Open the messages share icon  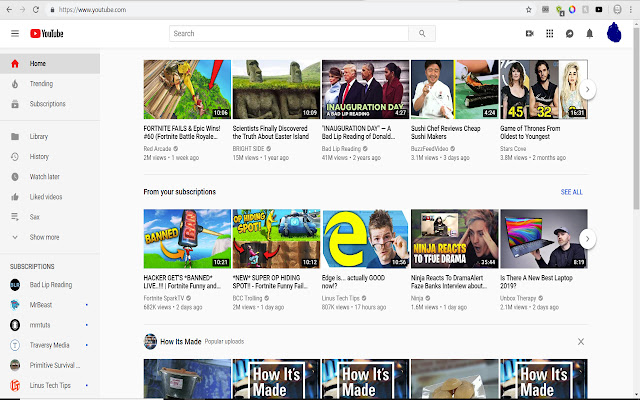(x=569, y=33)
